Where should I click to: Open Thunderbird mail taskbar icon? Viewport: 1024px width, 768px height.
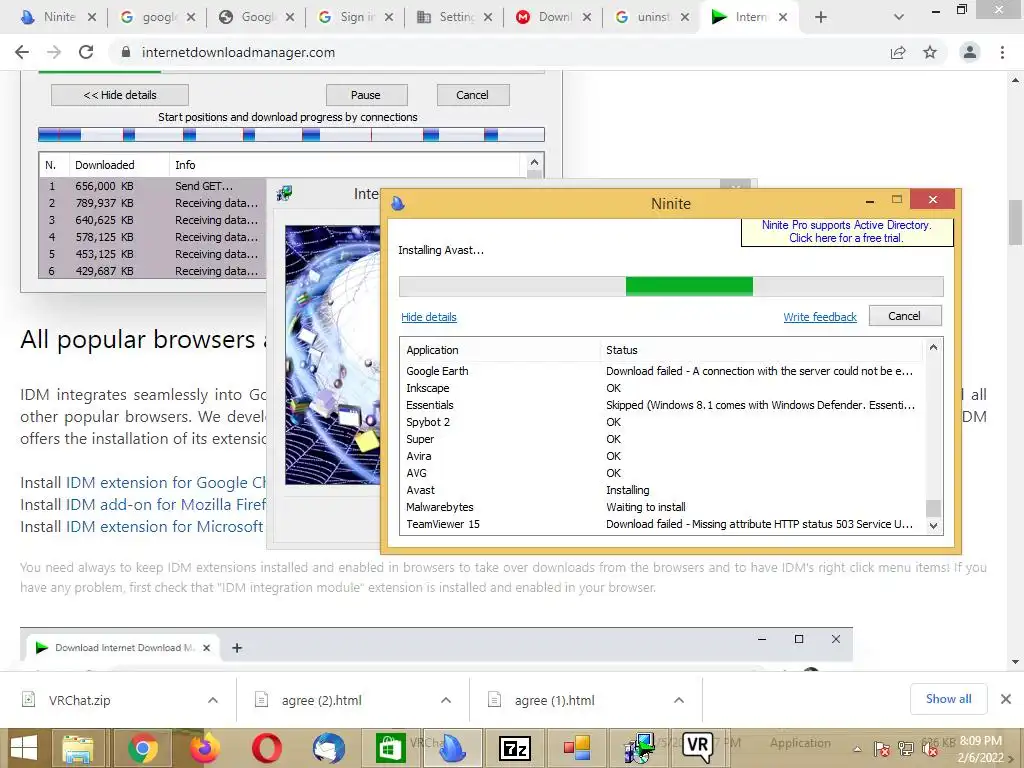328,748
